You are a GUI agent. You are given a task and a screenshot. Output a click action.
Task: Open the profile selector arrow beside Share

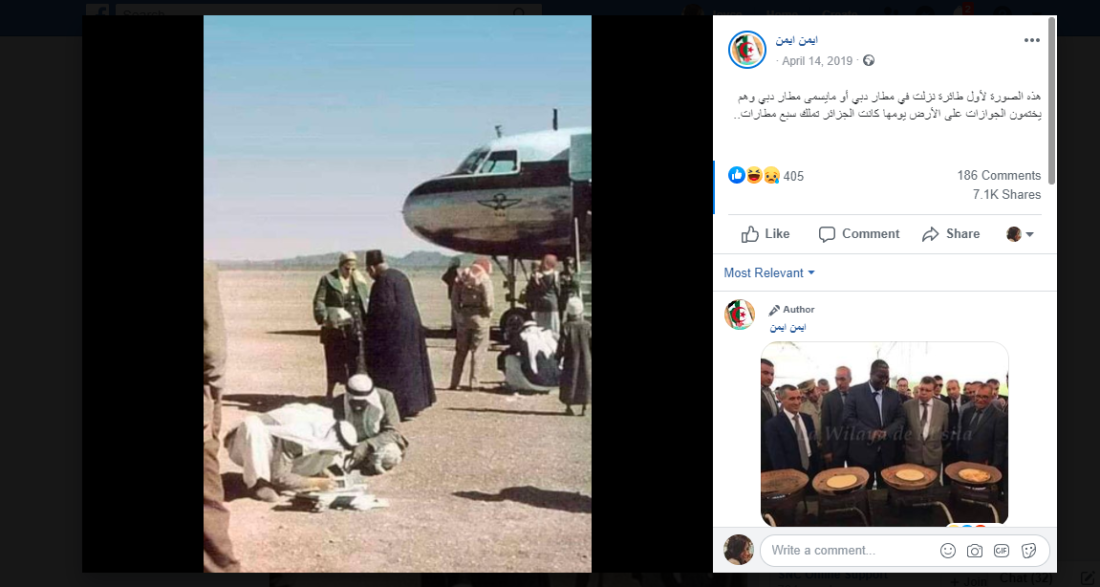[x=1020, y=234]
